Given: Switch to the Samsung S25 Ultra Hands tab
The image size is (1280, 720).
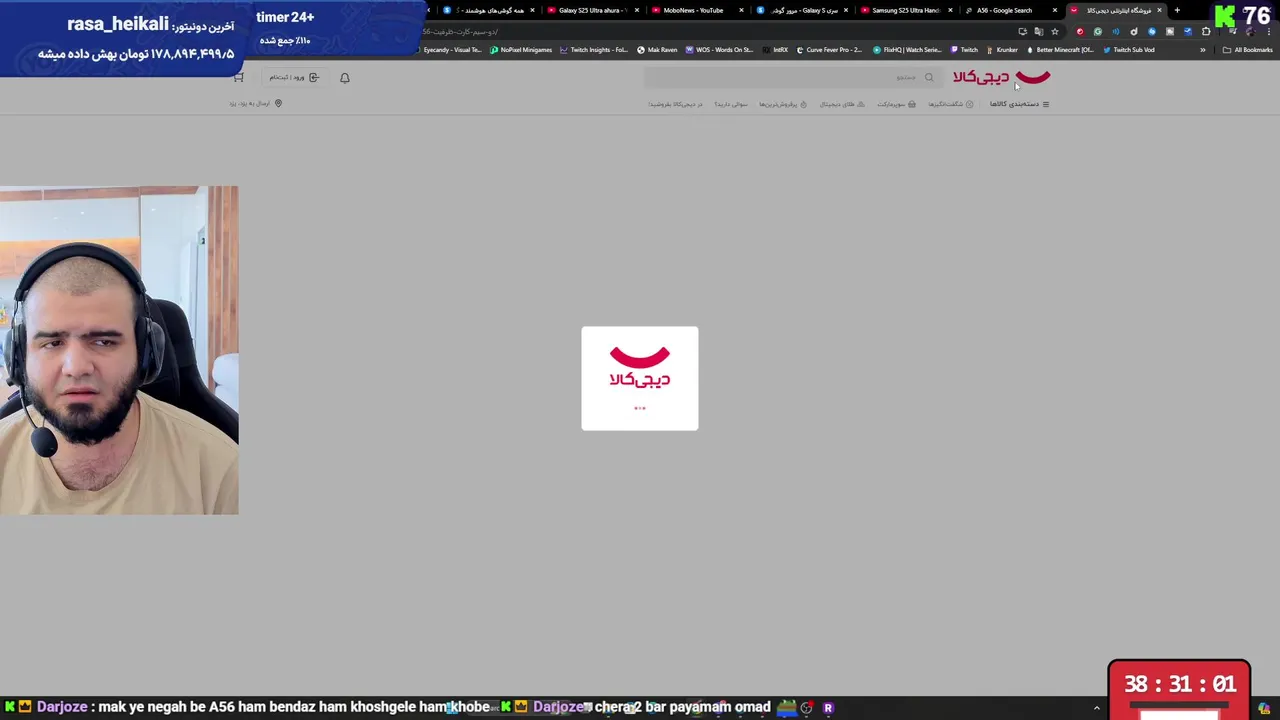Looking at the screenshot, I should (x=905, y=10).
